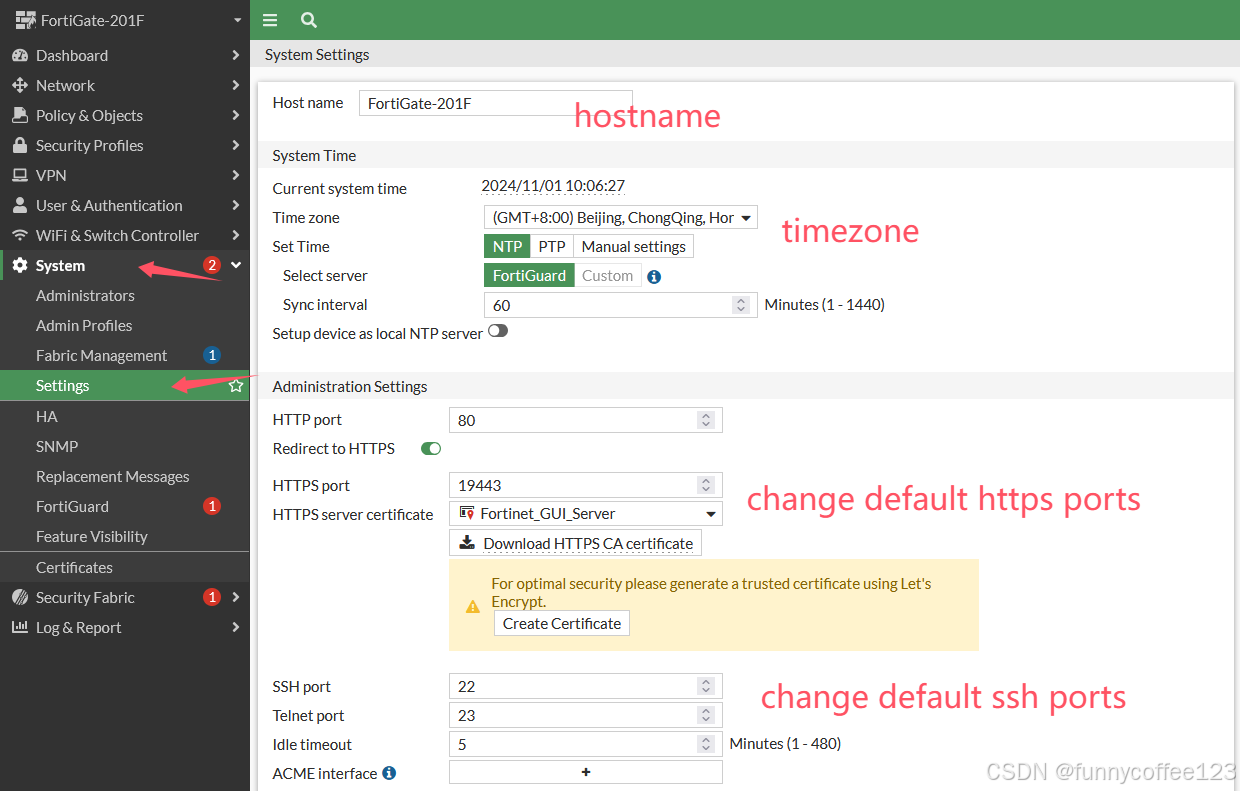
Task: Click the Dashboard gauge icon
Action: click(20, 55)
